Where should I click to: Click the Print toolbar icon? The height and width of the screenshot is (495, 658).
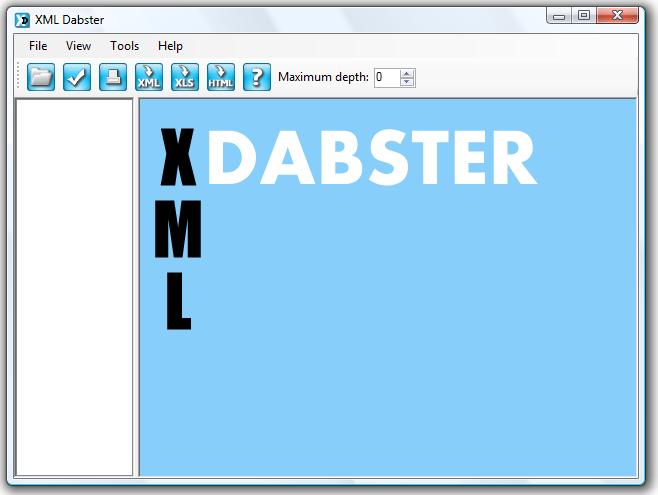(113, 77)
